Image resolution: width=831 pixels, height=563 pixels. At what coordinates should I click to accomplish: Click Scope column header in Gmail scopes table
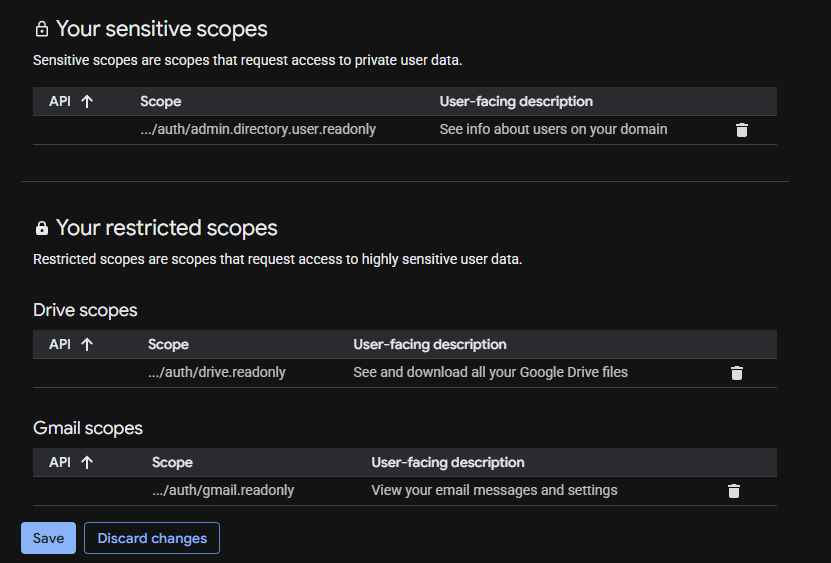point(172,462)
